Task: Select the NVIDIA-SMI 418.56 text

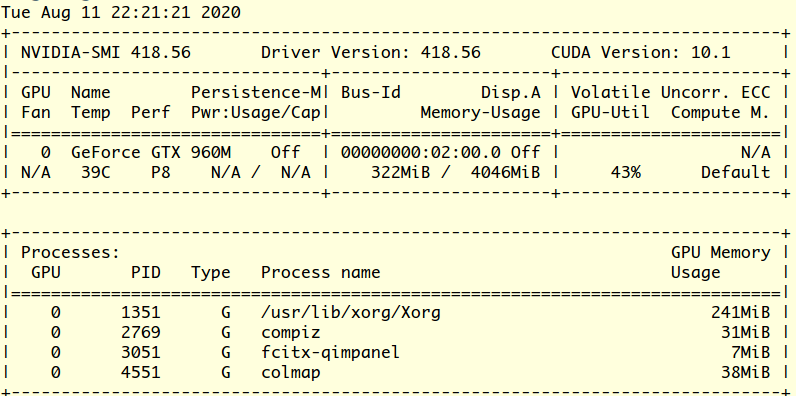Action: pos(106,52)
